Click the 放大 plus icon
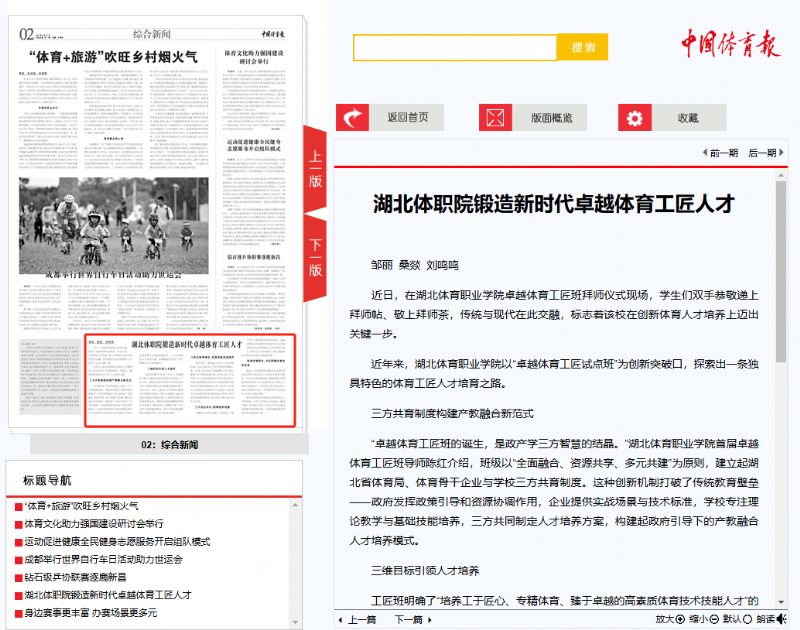 tap(680, 619)
